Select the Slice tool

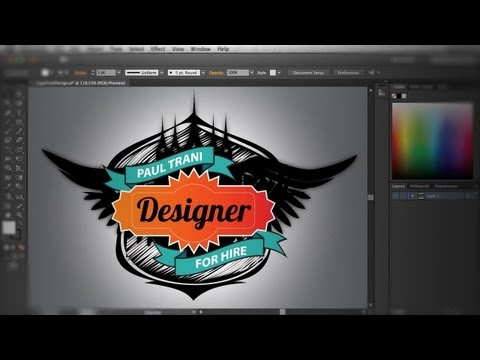click(x=19, y=206)
